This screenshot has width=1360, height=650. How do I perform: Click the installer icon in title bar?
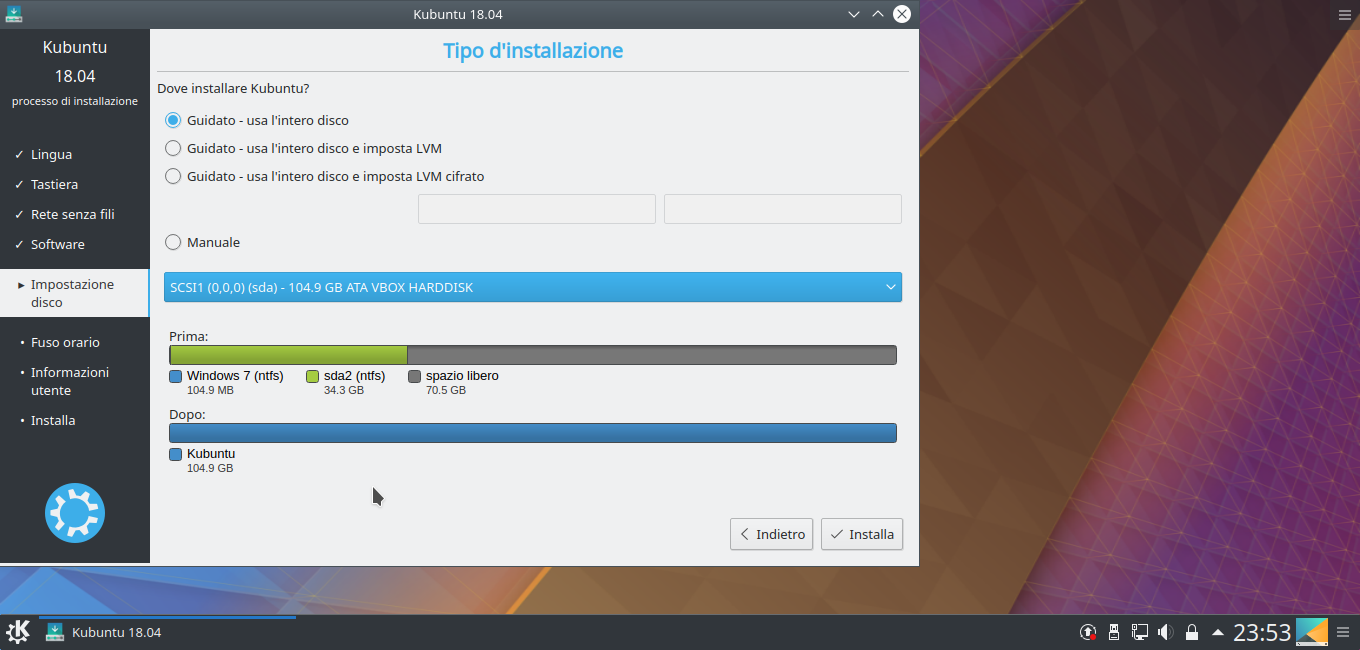[x=14, y=14]
